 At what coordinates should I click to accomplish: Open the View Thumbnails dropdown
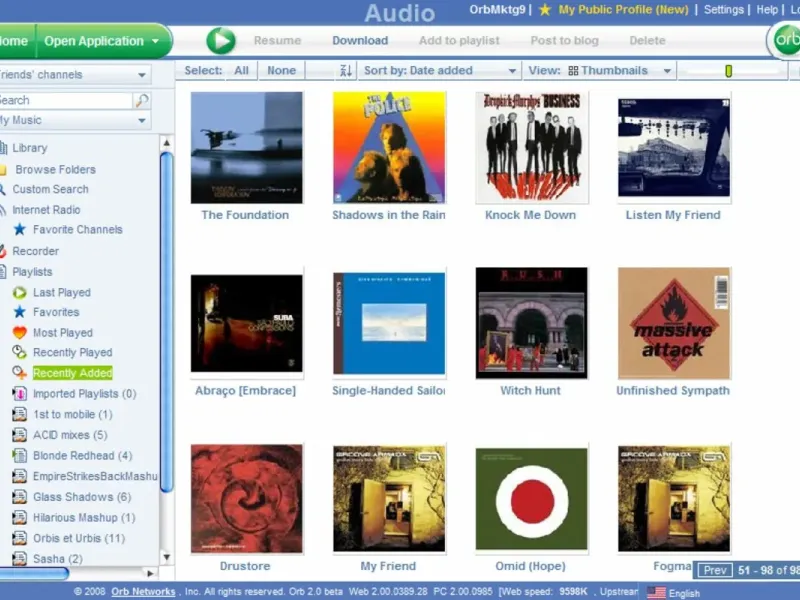pyautogui.click(x=599, y=70)
